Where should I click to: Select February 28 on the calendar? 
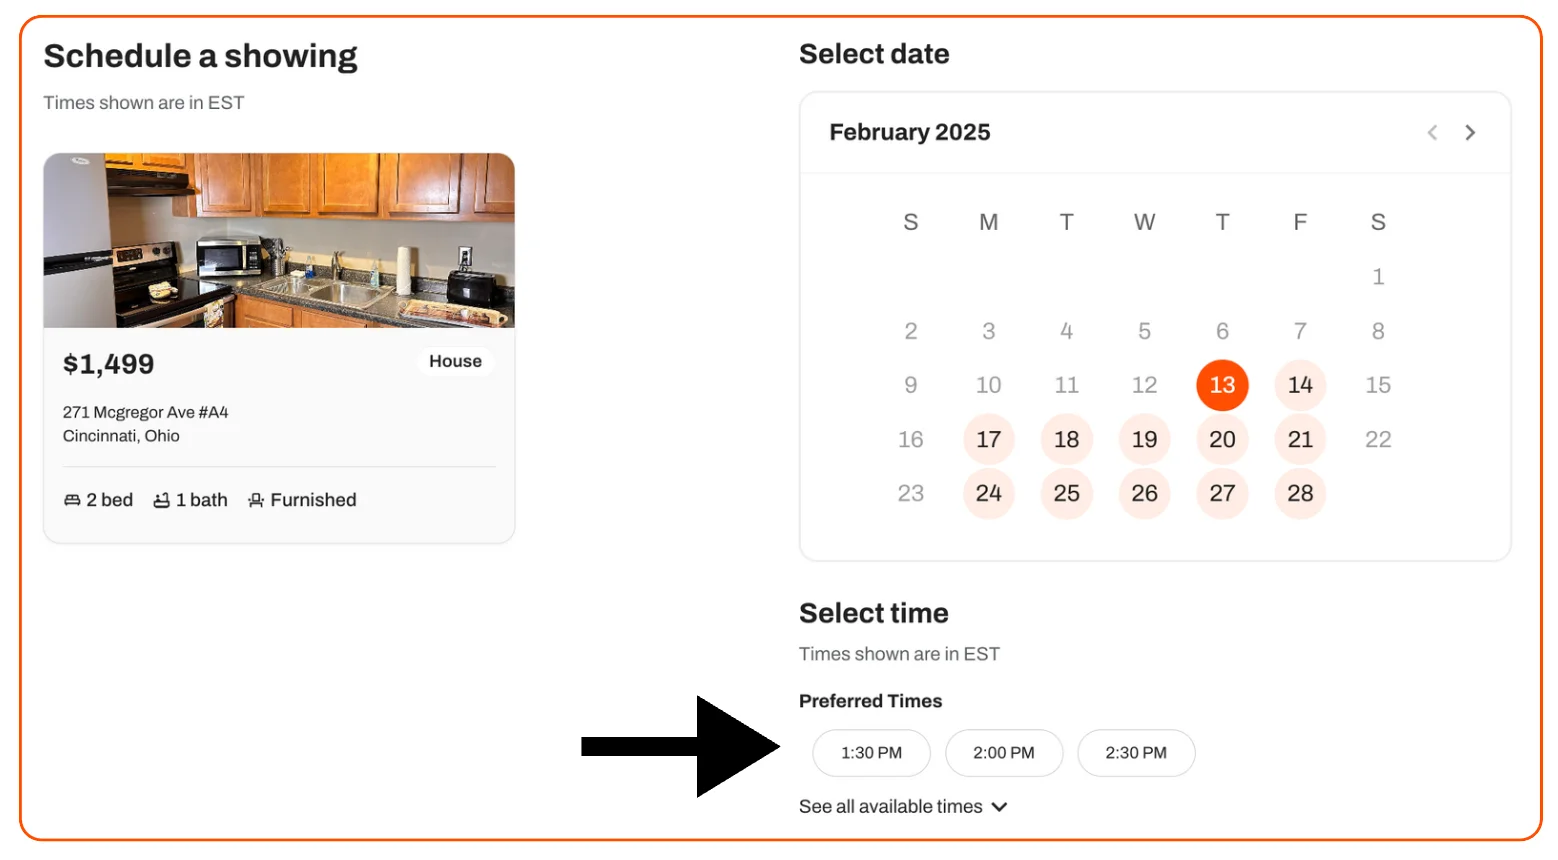1300,493
